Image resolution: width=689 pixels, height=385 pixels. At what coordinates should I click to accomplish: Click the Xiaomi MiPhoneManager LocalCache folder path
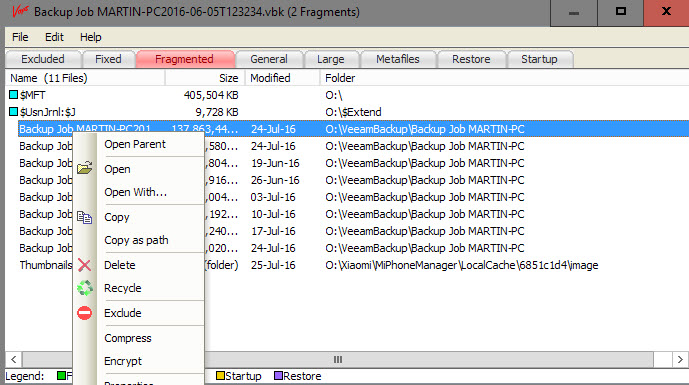tap(462, 265)
